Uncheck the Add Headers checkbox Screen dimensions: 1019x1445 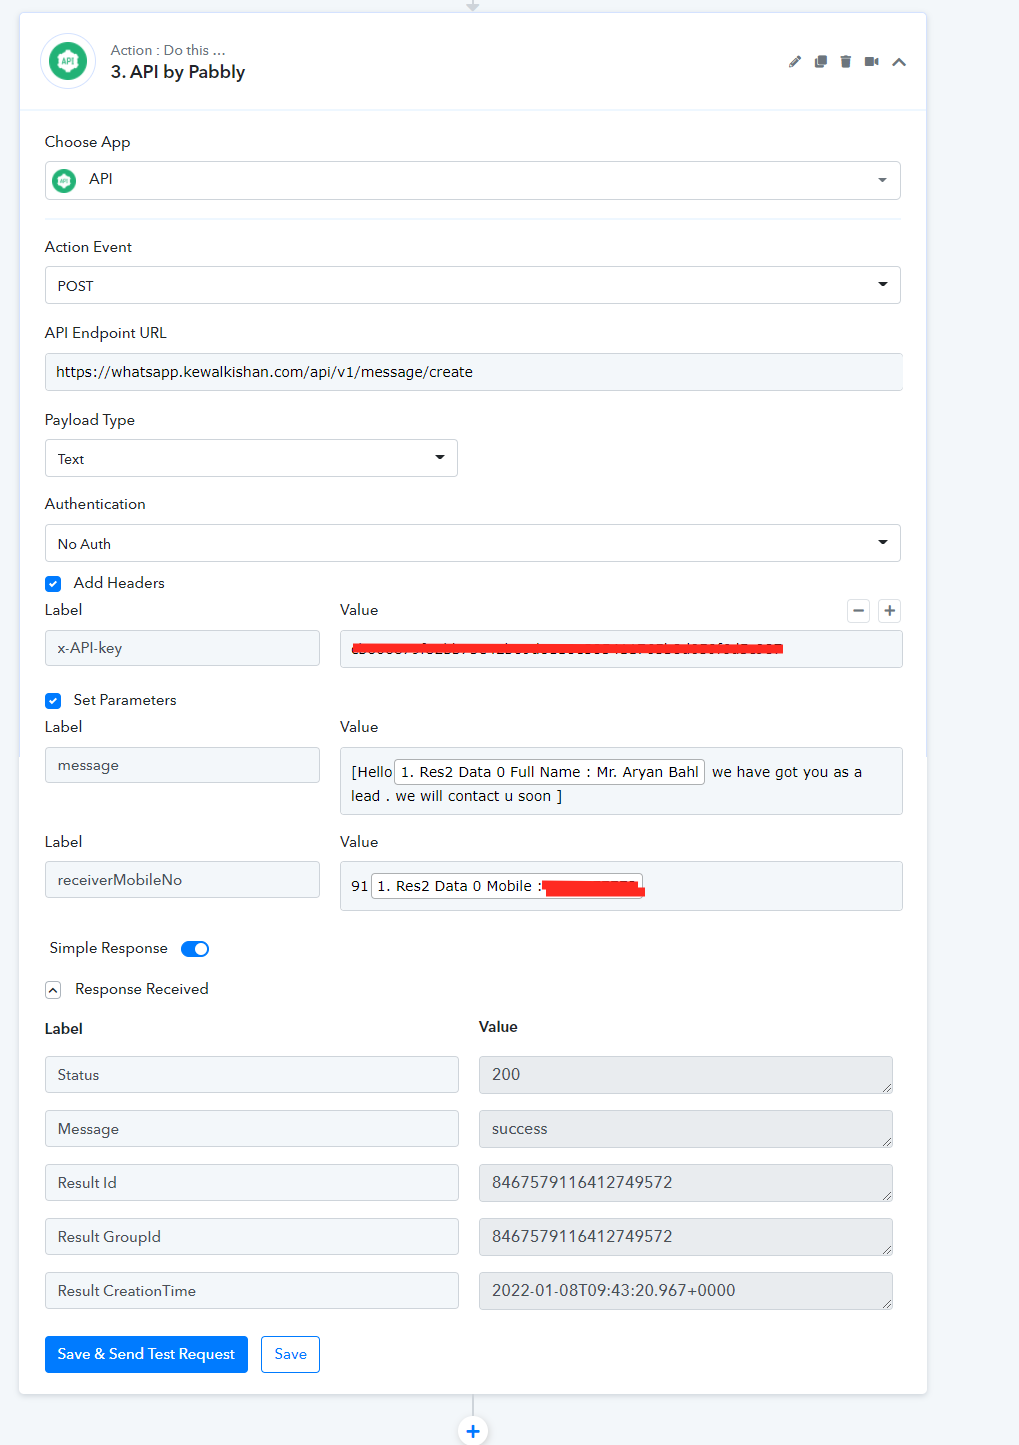53,584
